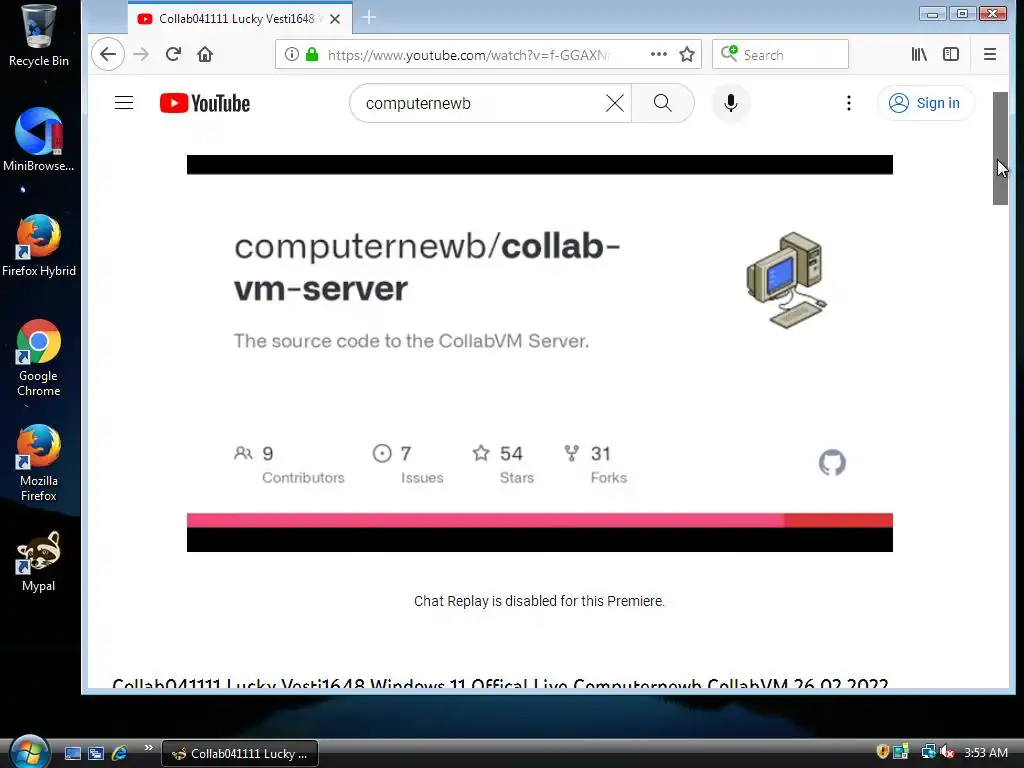Open a new browser tab

(x=369, y=18)
